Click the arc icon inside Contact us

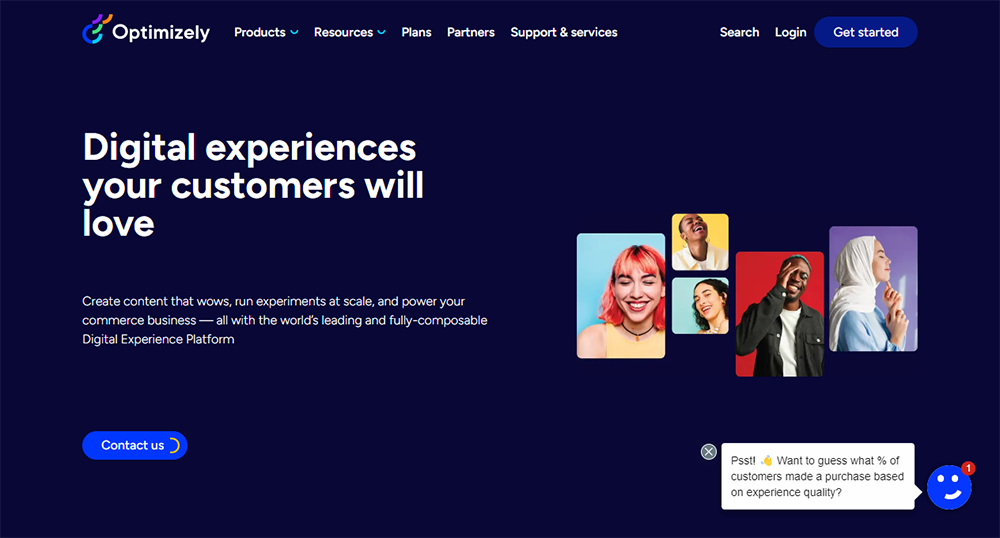174,446
